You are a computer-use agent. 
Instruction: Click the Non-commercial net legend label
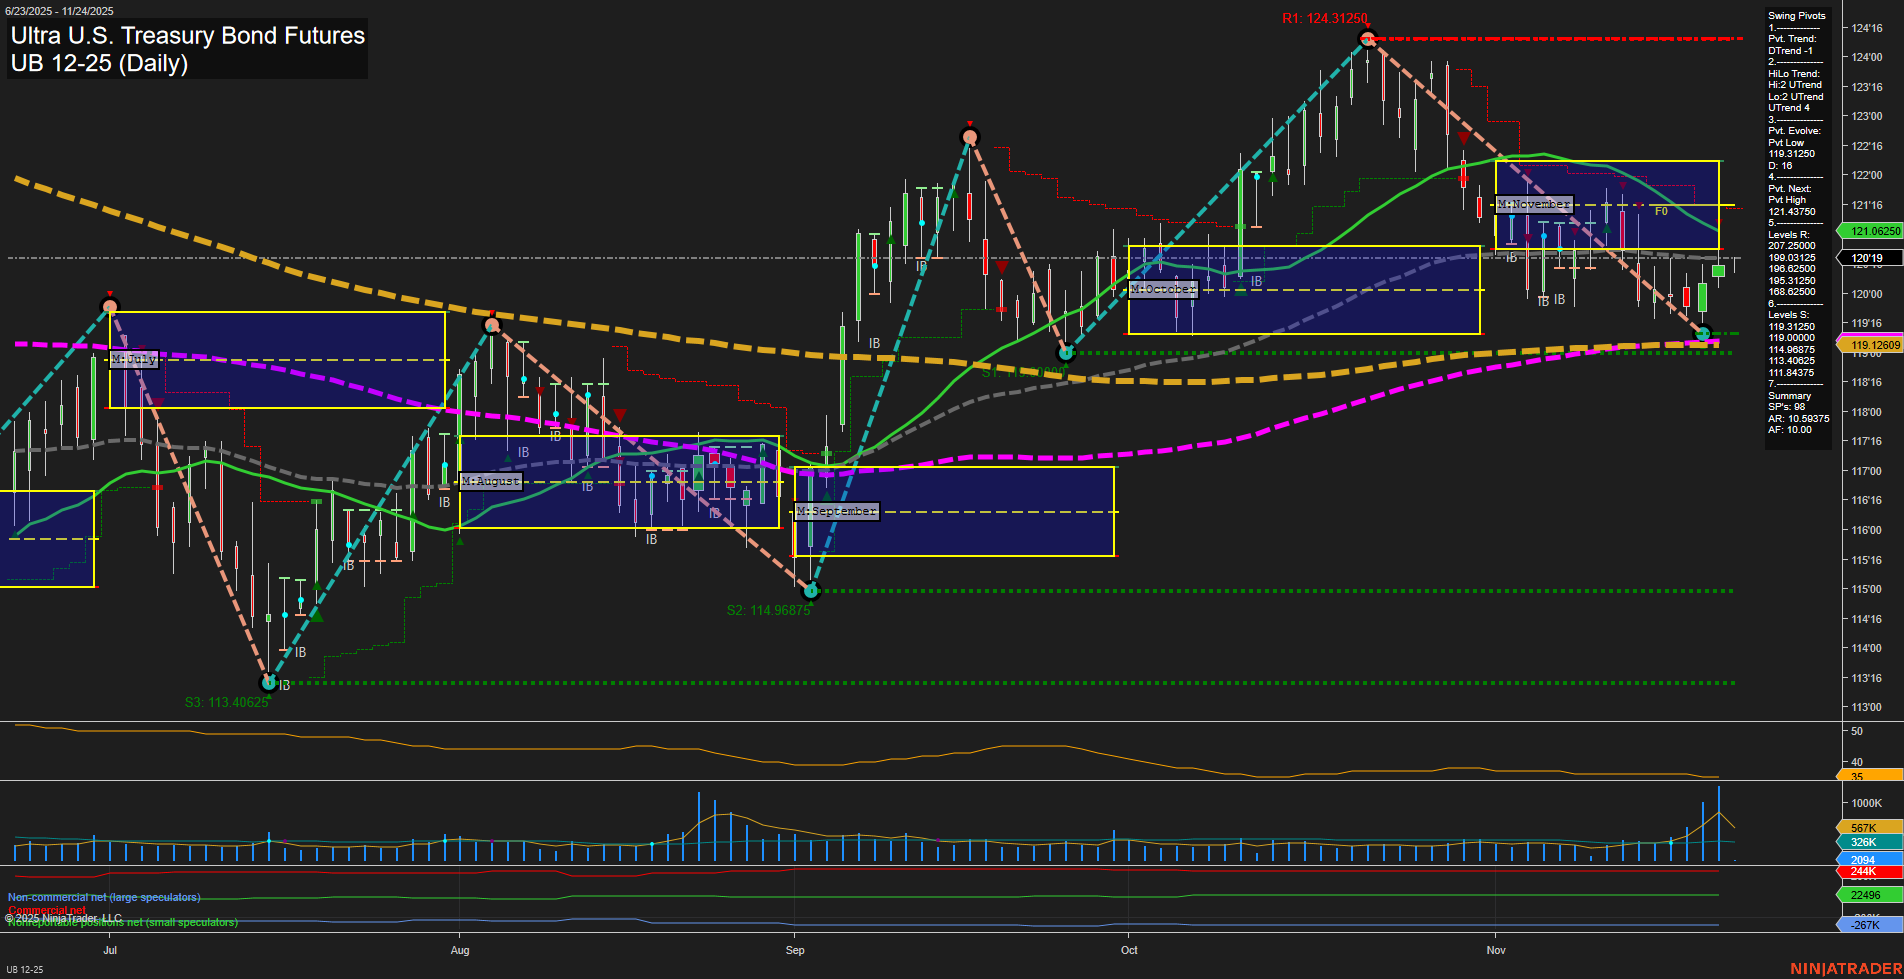(104, 897)
